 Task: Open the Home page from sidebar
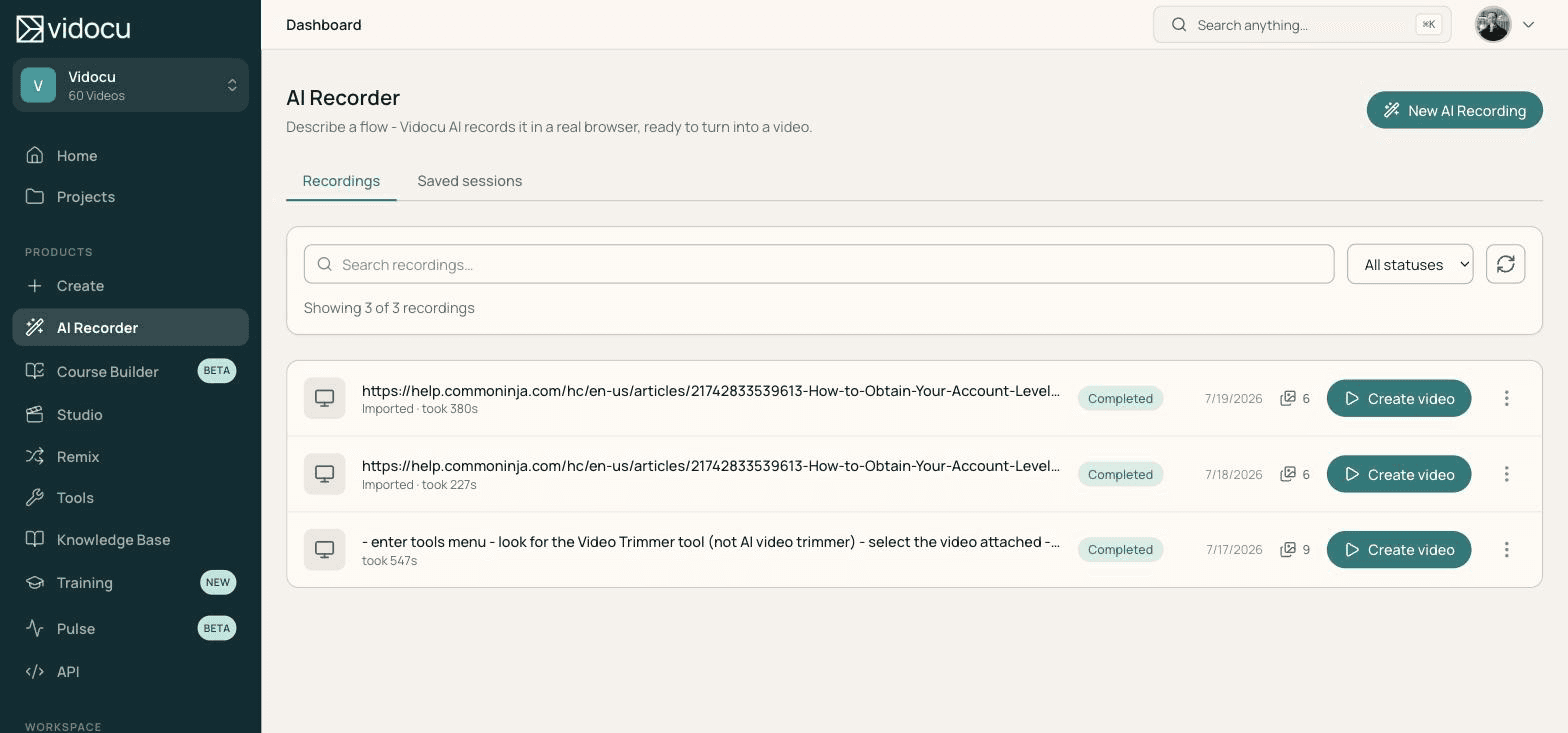(x=130, y=155)
